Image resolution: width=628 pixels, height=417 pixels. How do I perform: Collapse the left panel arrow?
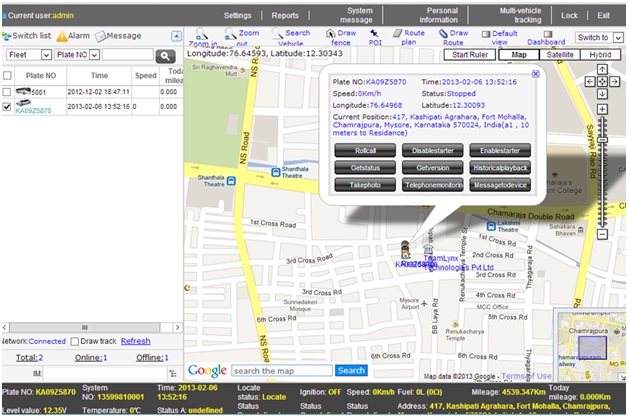(x=176, y=36)
